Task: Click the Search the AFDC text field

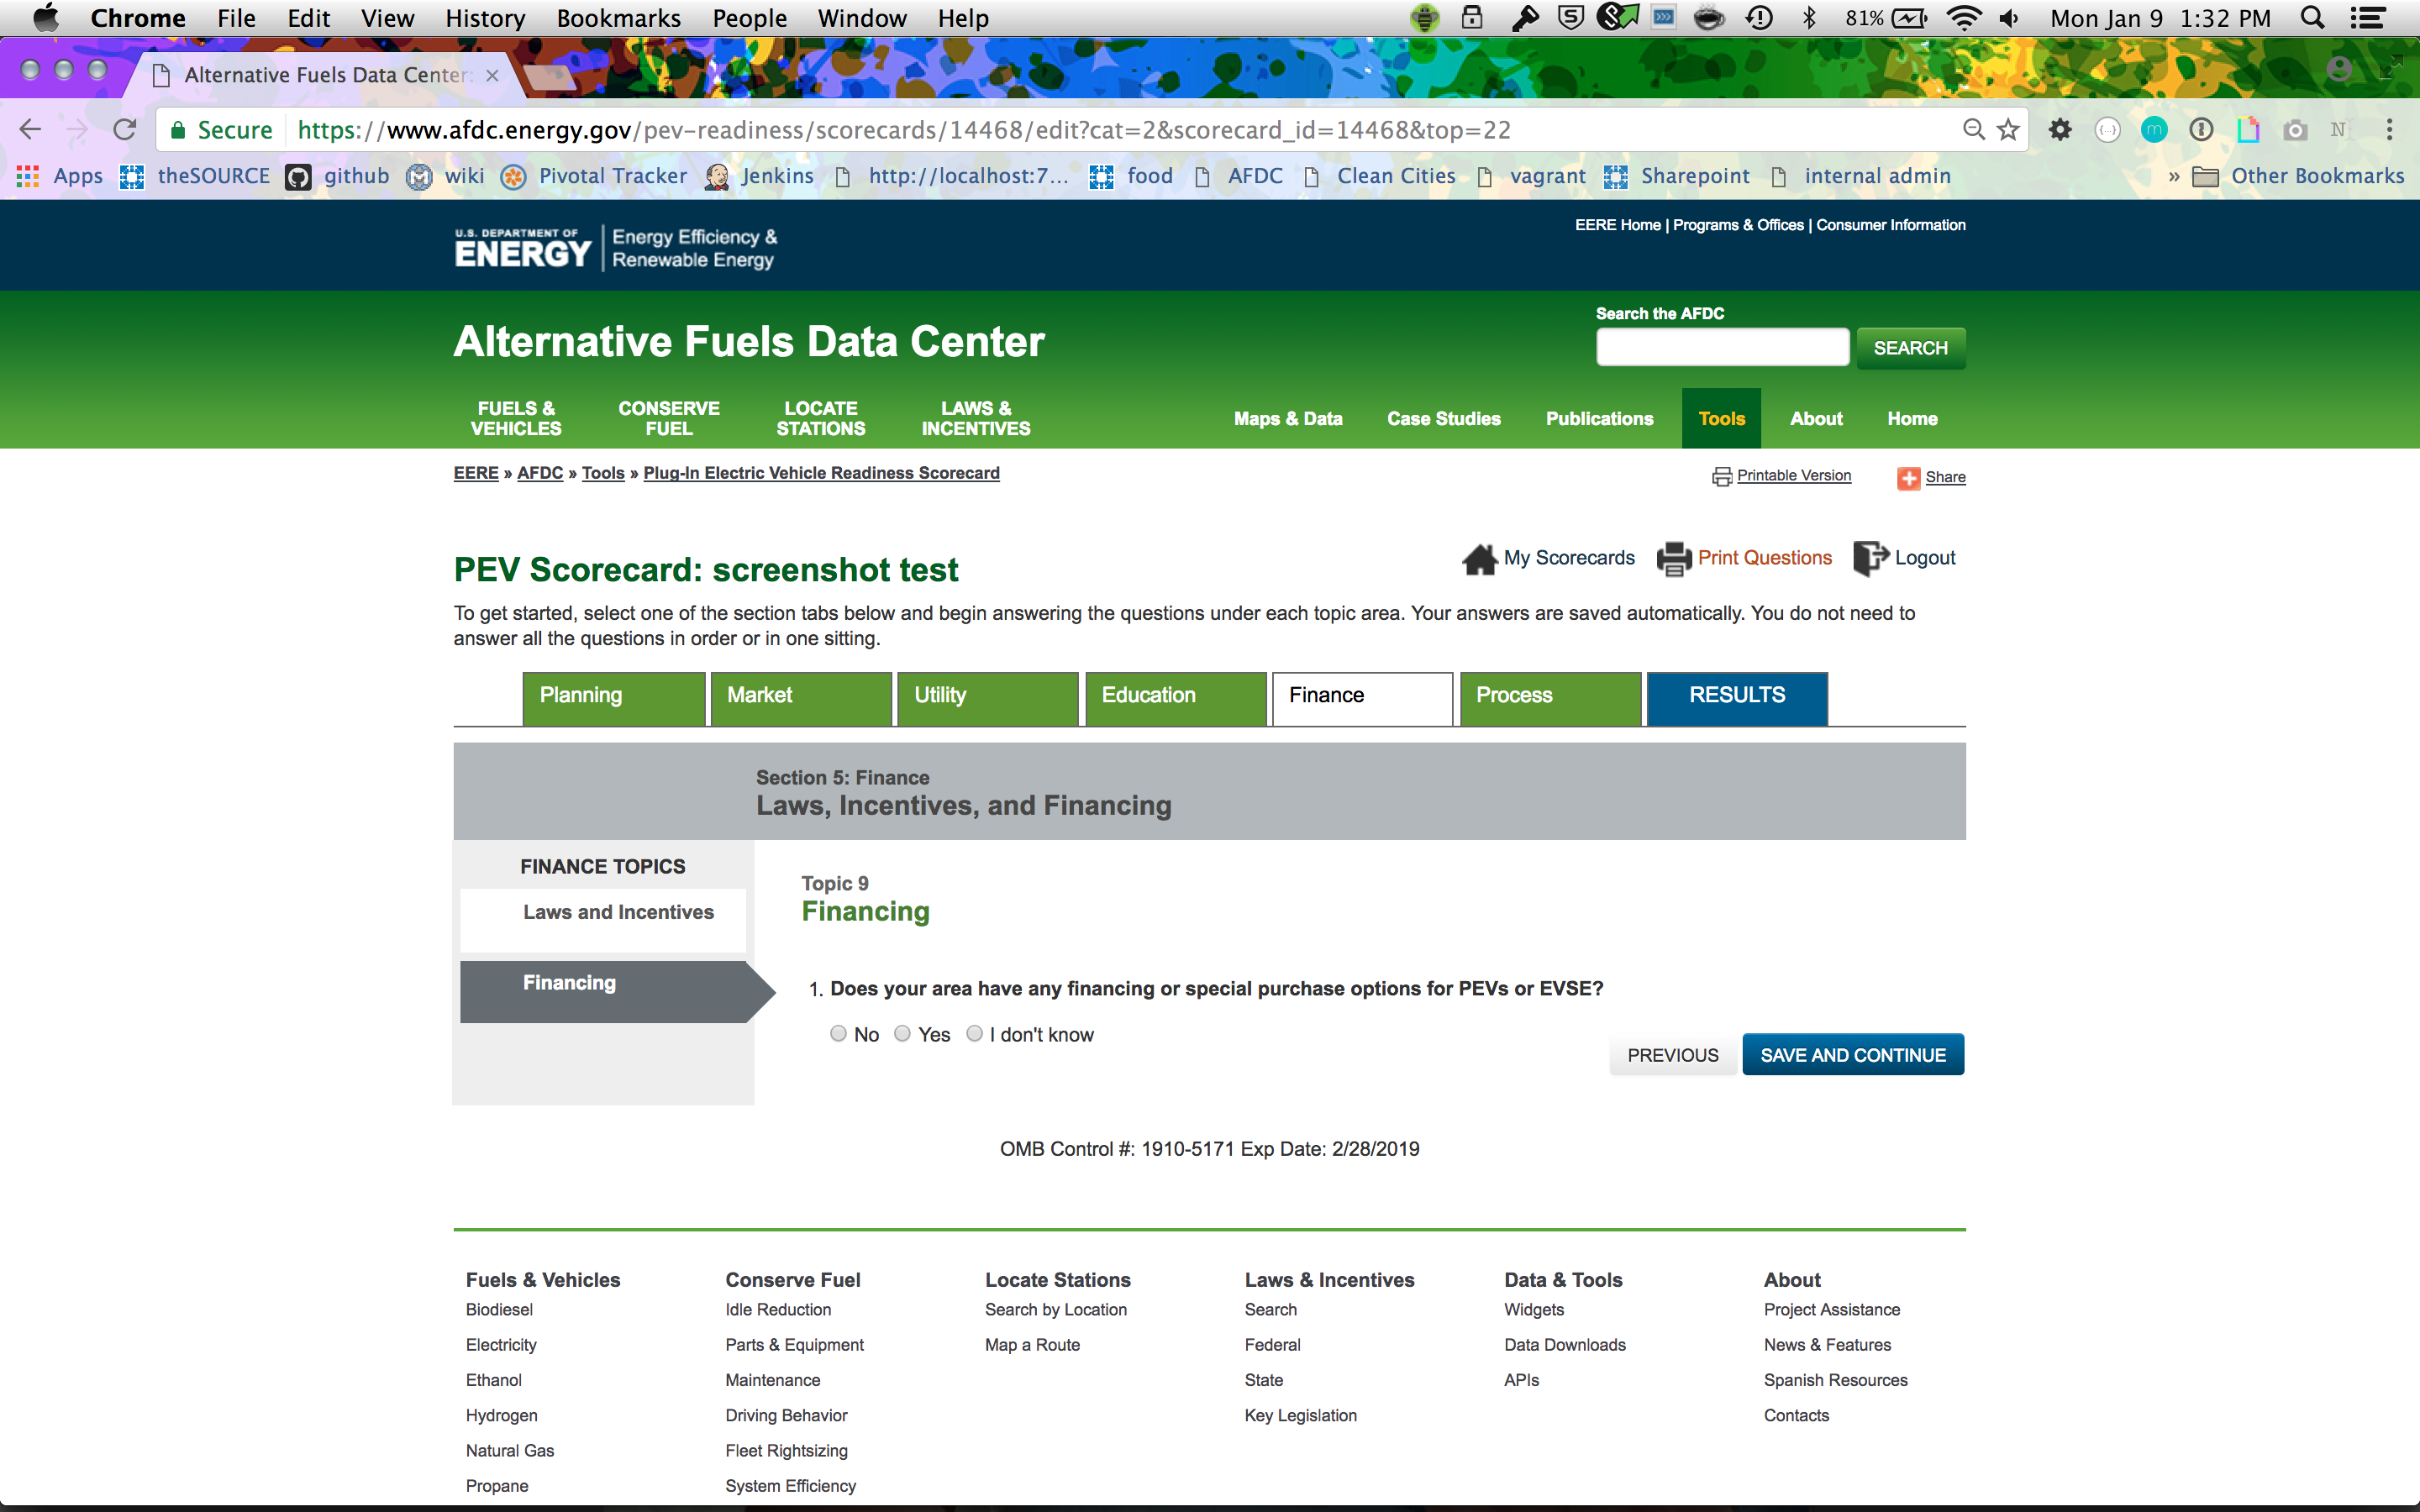Action: [x=1722, y=348]
